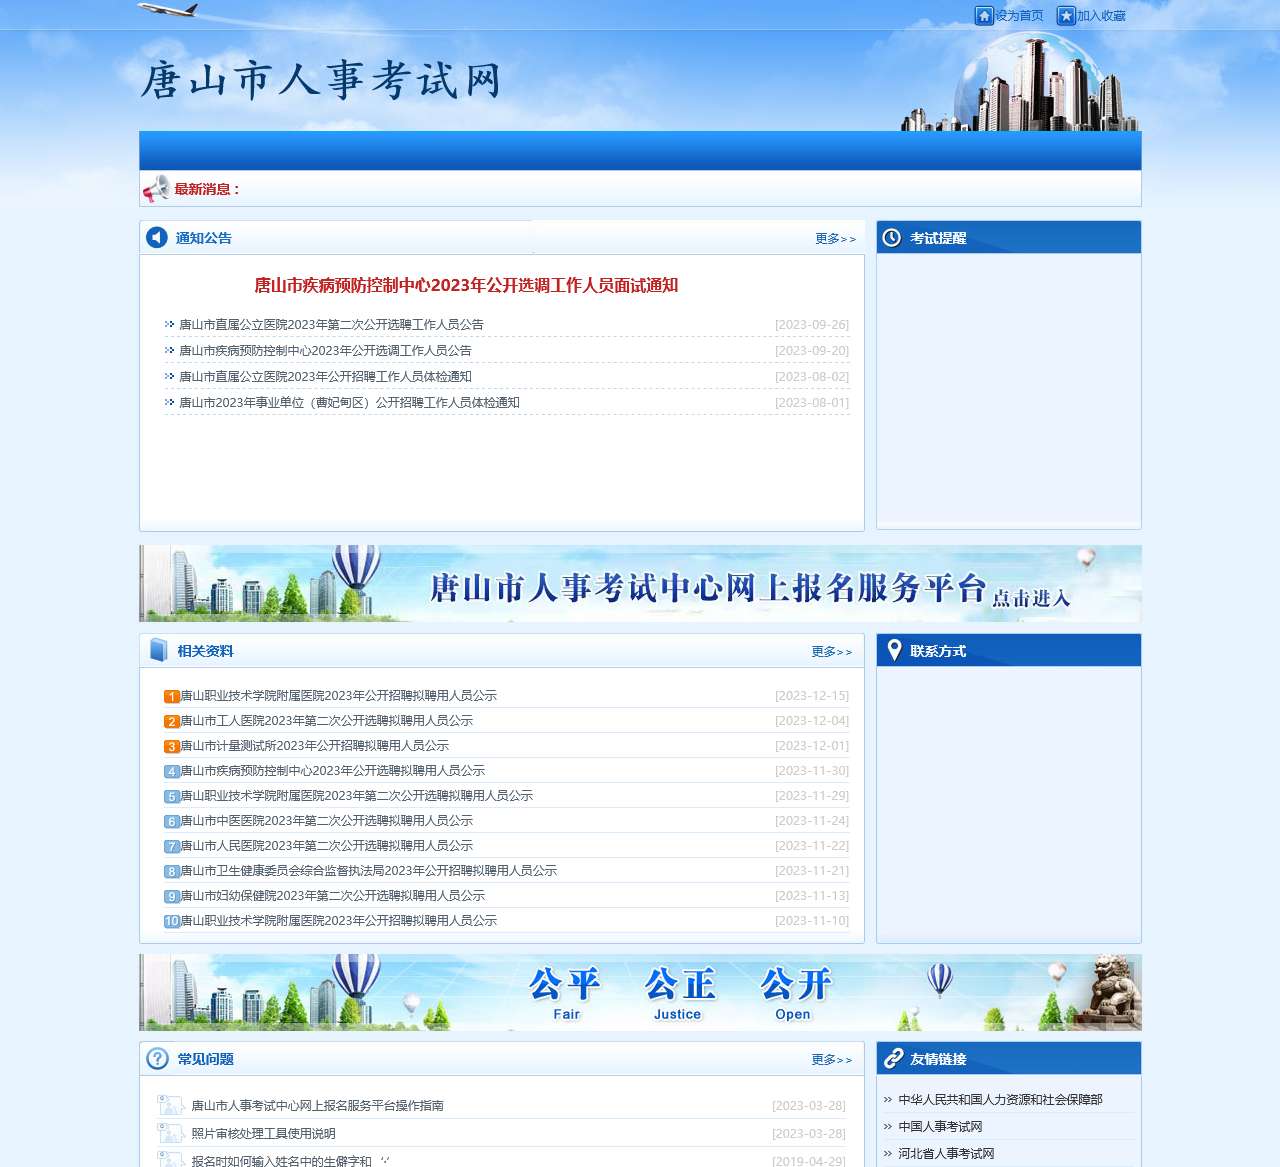
Task: Click the date [2023-12-15] in 相关资料
Action: [x=812, y=695]
